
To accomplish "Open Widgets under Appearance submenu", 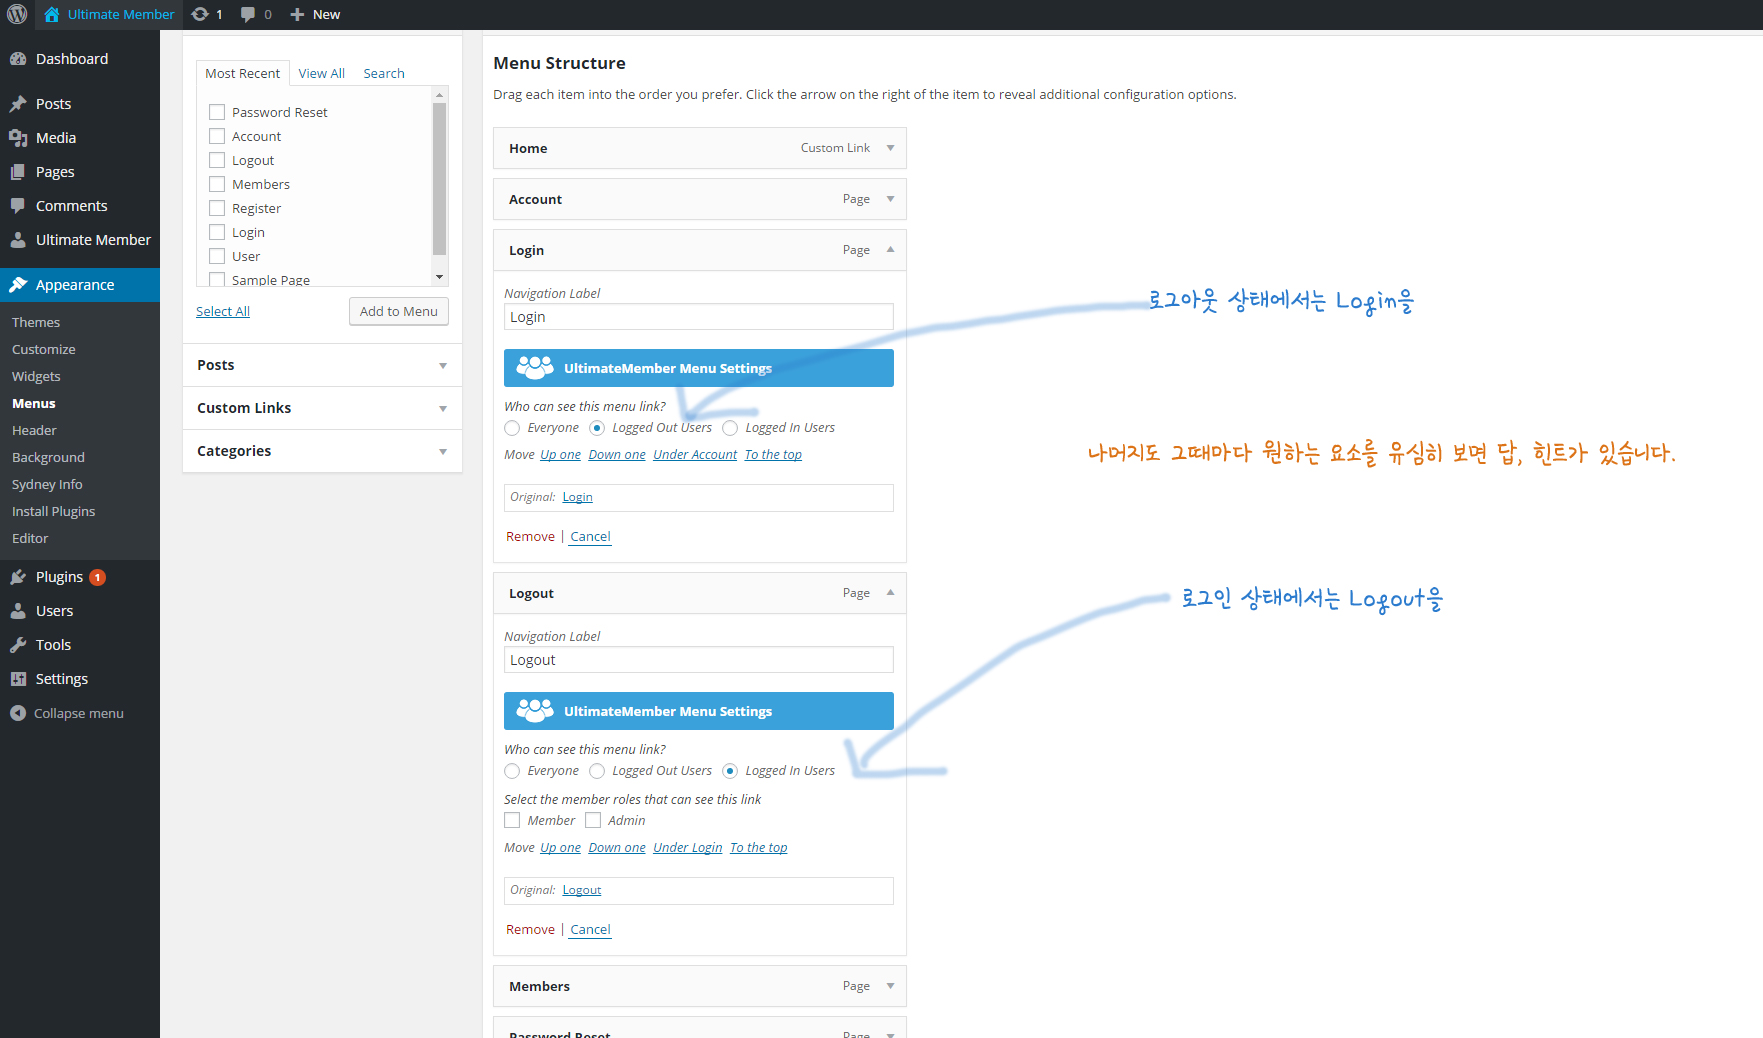I will click(x=36, y=376).
